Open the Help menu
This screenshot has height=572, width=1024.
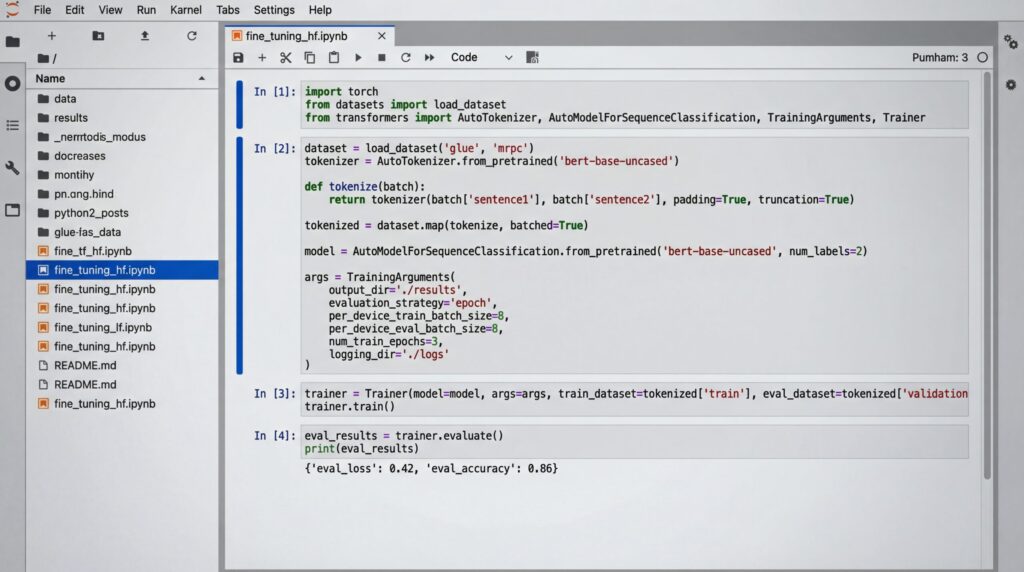[320, 10]
